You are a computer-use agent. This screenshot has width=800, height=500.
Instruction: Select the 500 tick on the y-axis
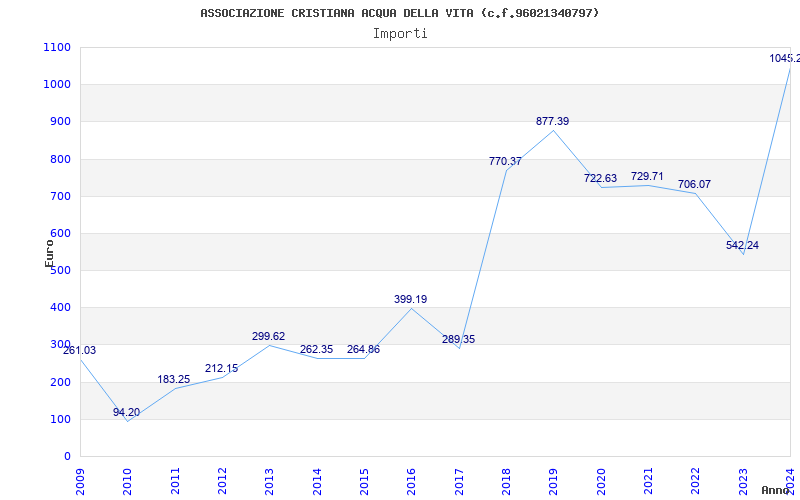[x=60, y=271]
